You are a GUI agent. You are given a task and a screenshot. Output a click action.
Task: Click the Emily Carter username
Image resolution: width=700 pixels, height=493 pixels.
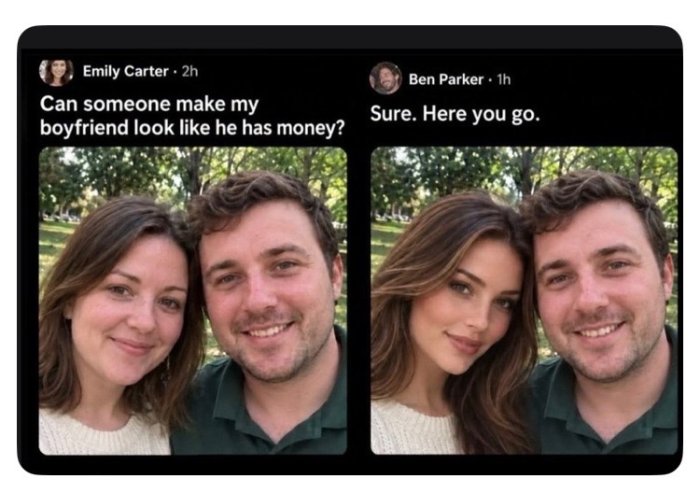[x=125, y=71]
